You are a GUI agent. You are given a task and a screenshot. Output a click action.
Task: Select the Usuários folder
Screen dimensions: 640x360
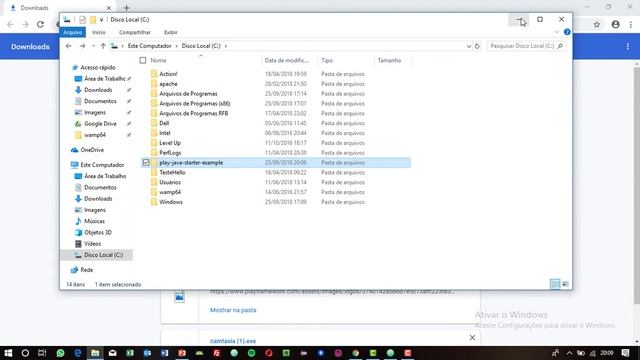170,182
